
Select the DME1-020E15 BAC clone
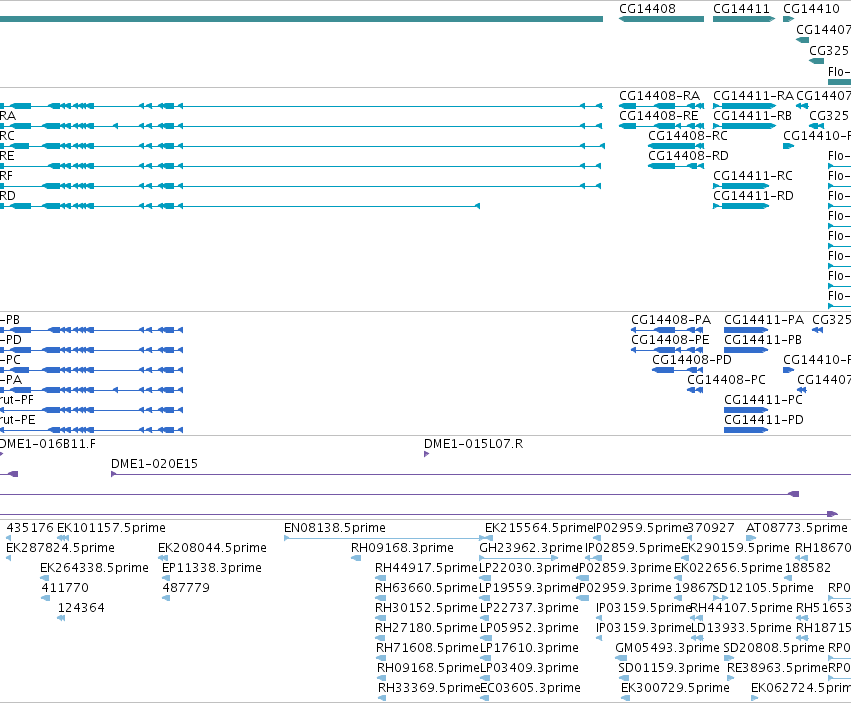[x=481, y=474]
